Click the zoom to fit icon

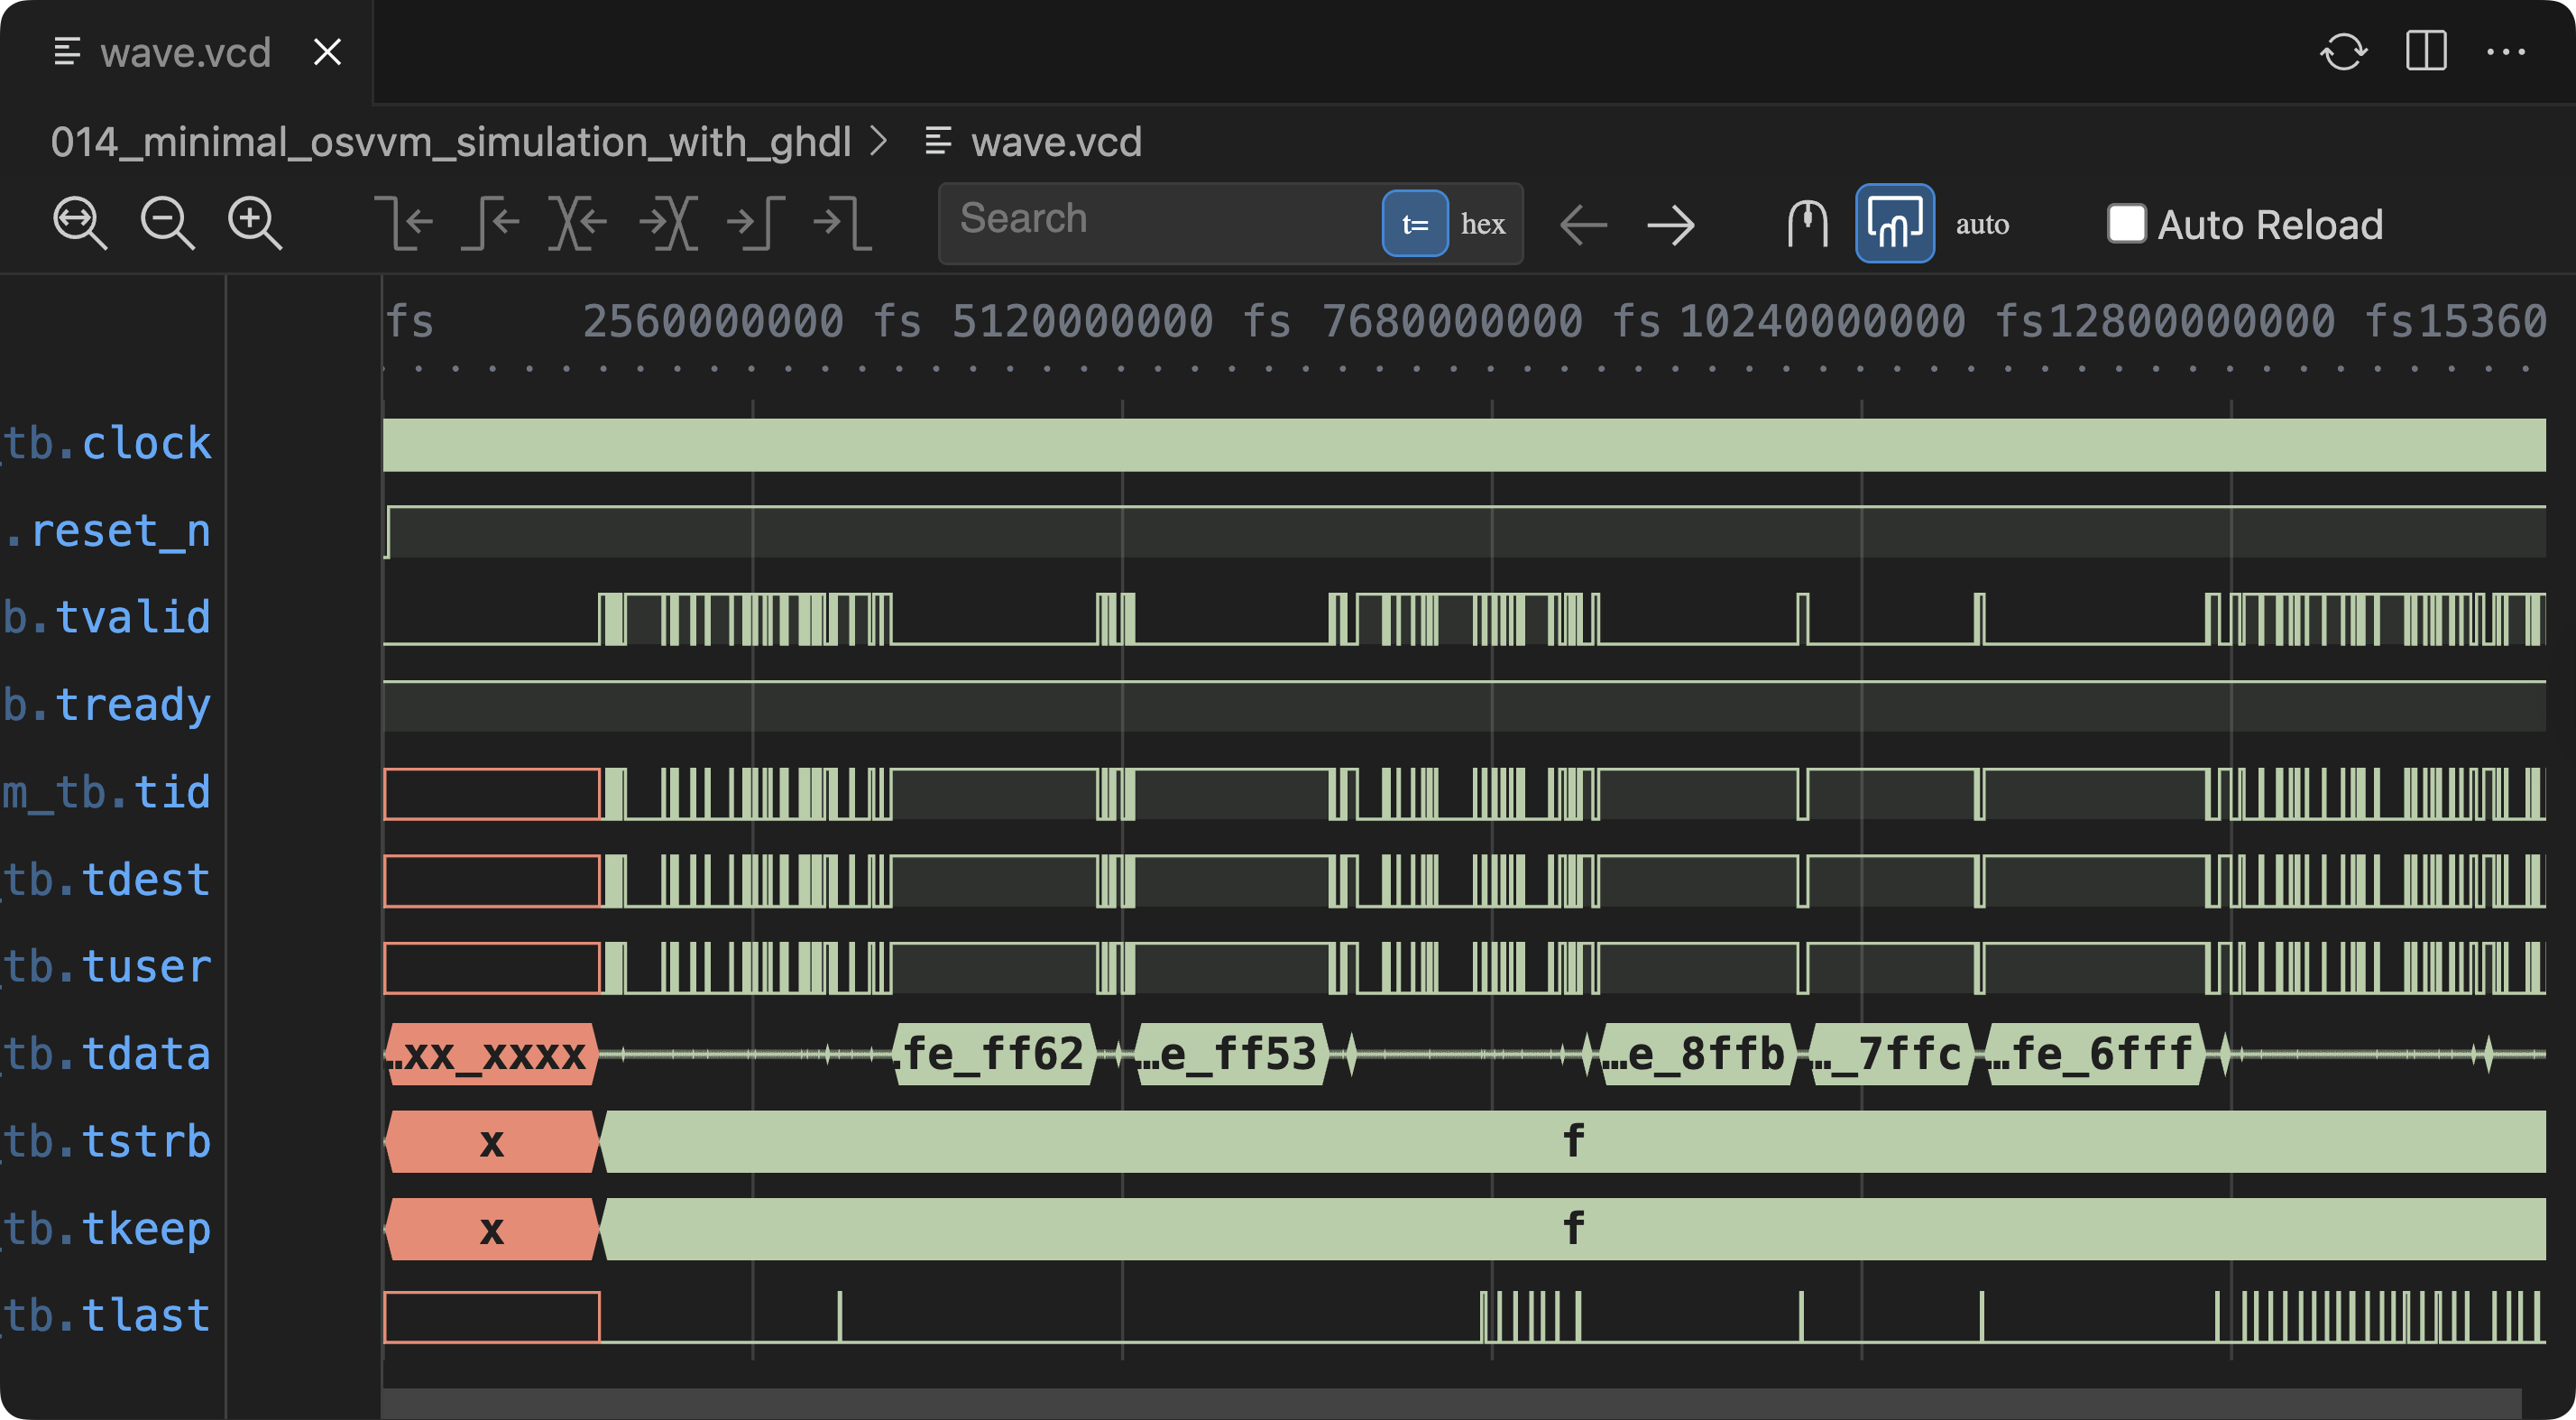tap(80, 222)
